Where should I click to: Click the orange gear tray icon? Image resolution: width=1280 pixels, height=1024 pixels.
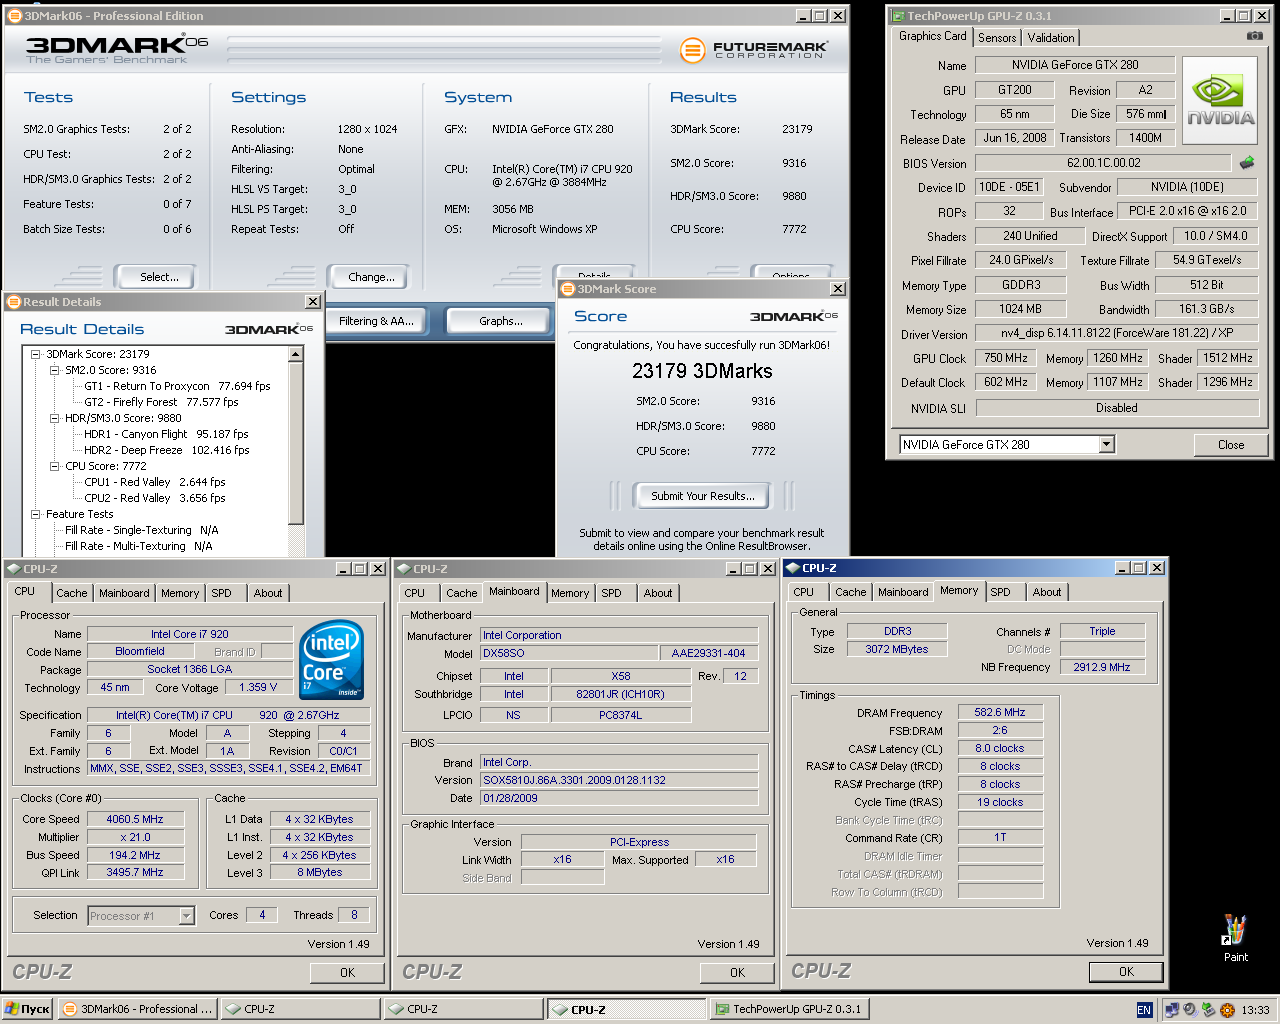tap(1227, 1010)
